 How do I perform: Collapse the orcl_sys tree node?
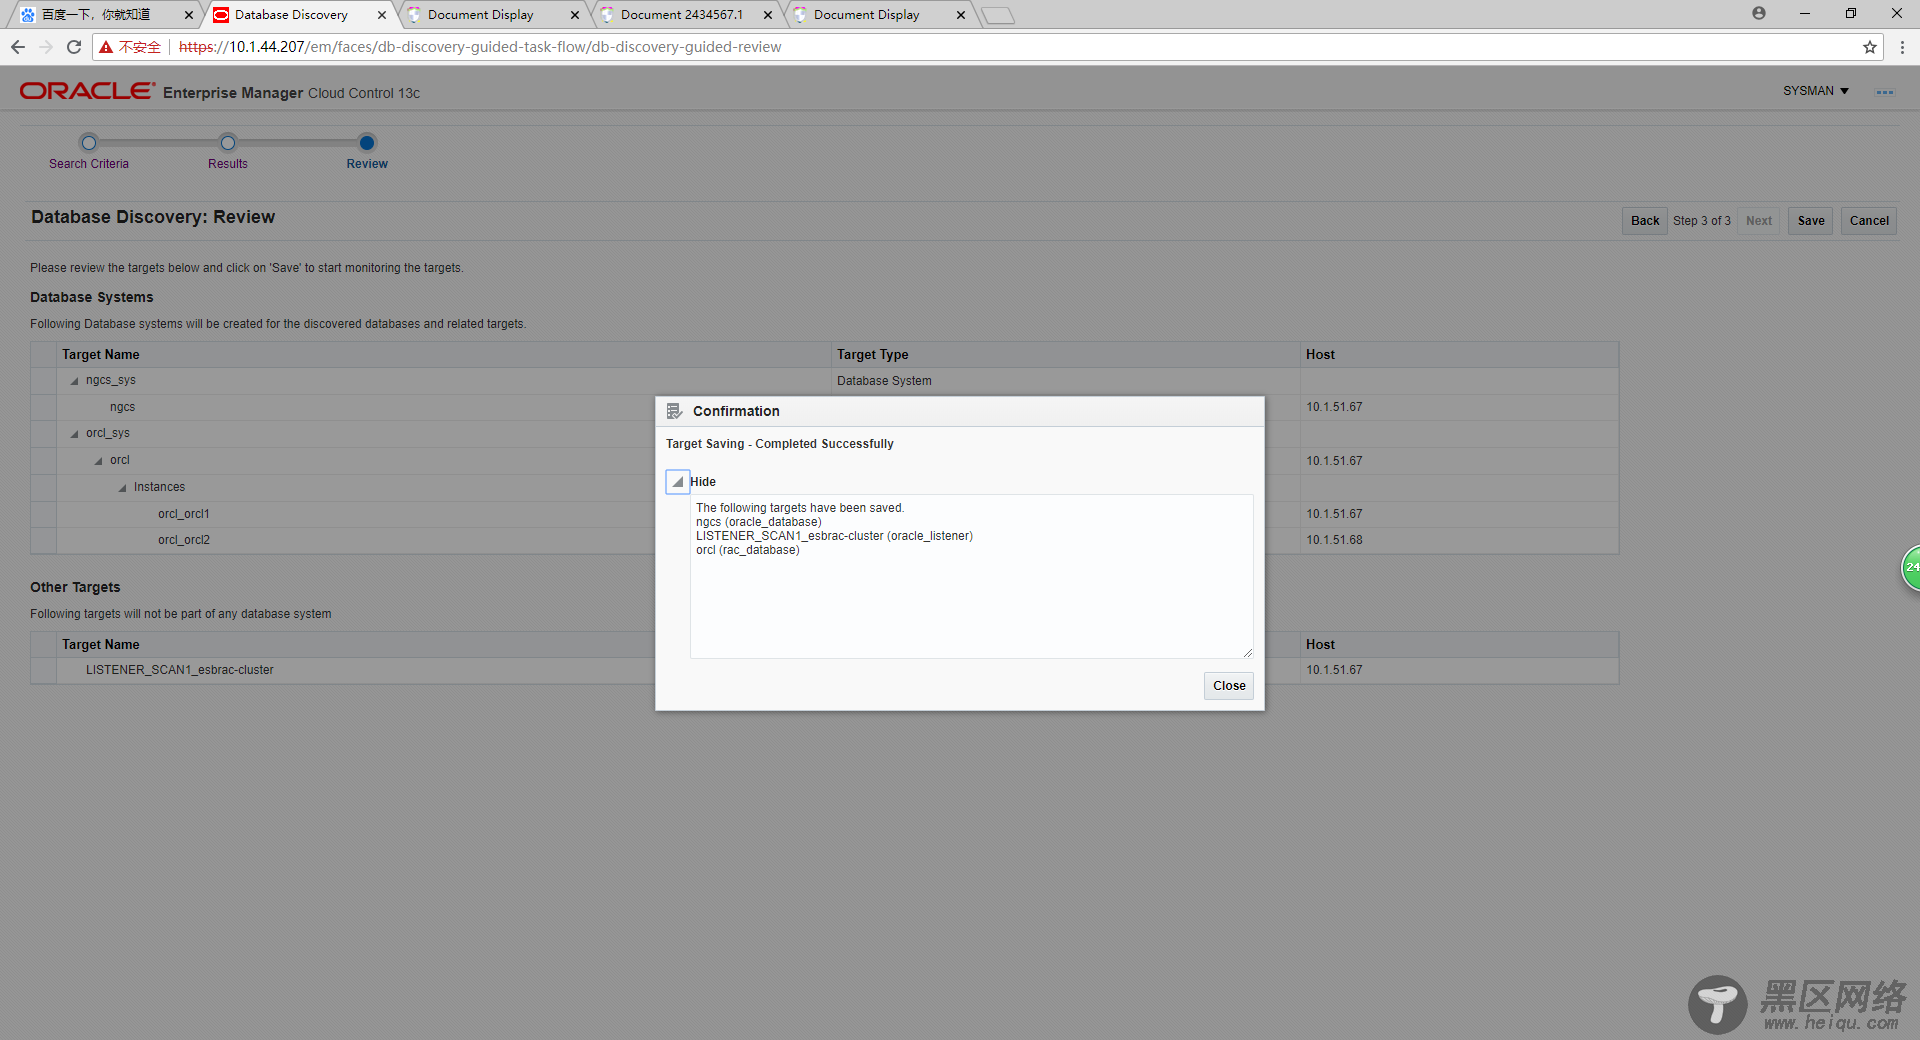(x=74, y=434)
